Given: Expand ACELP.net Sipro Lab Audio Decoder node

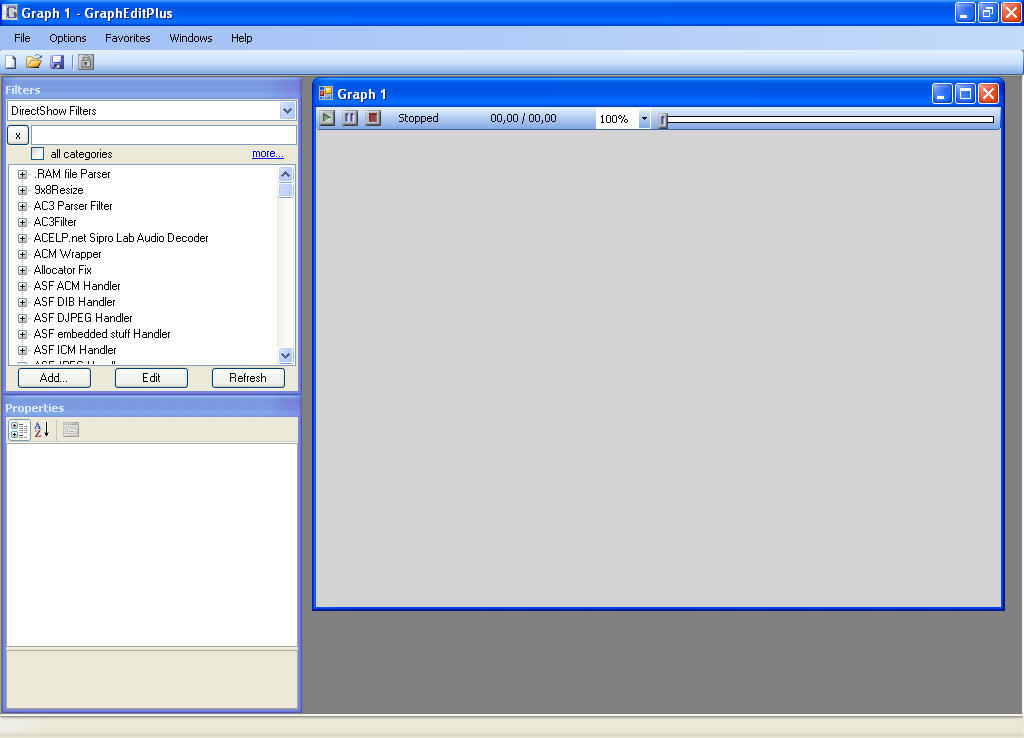Looking at the screenshot, I should coord(22,238).
